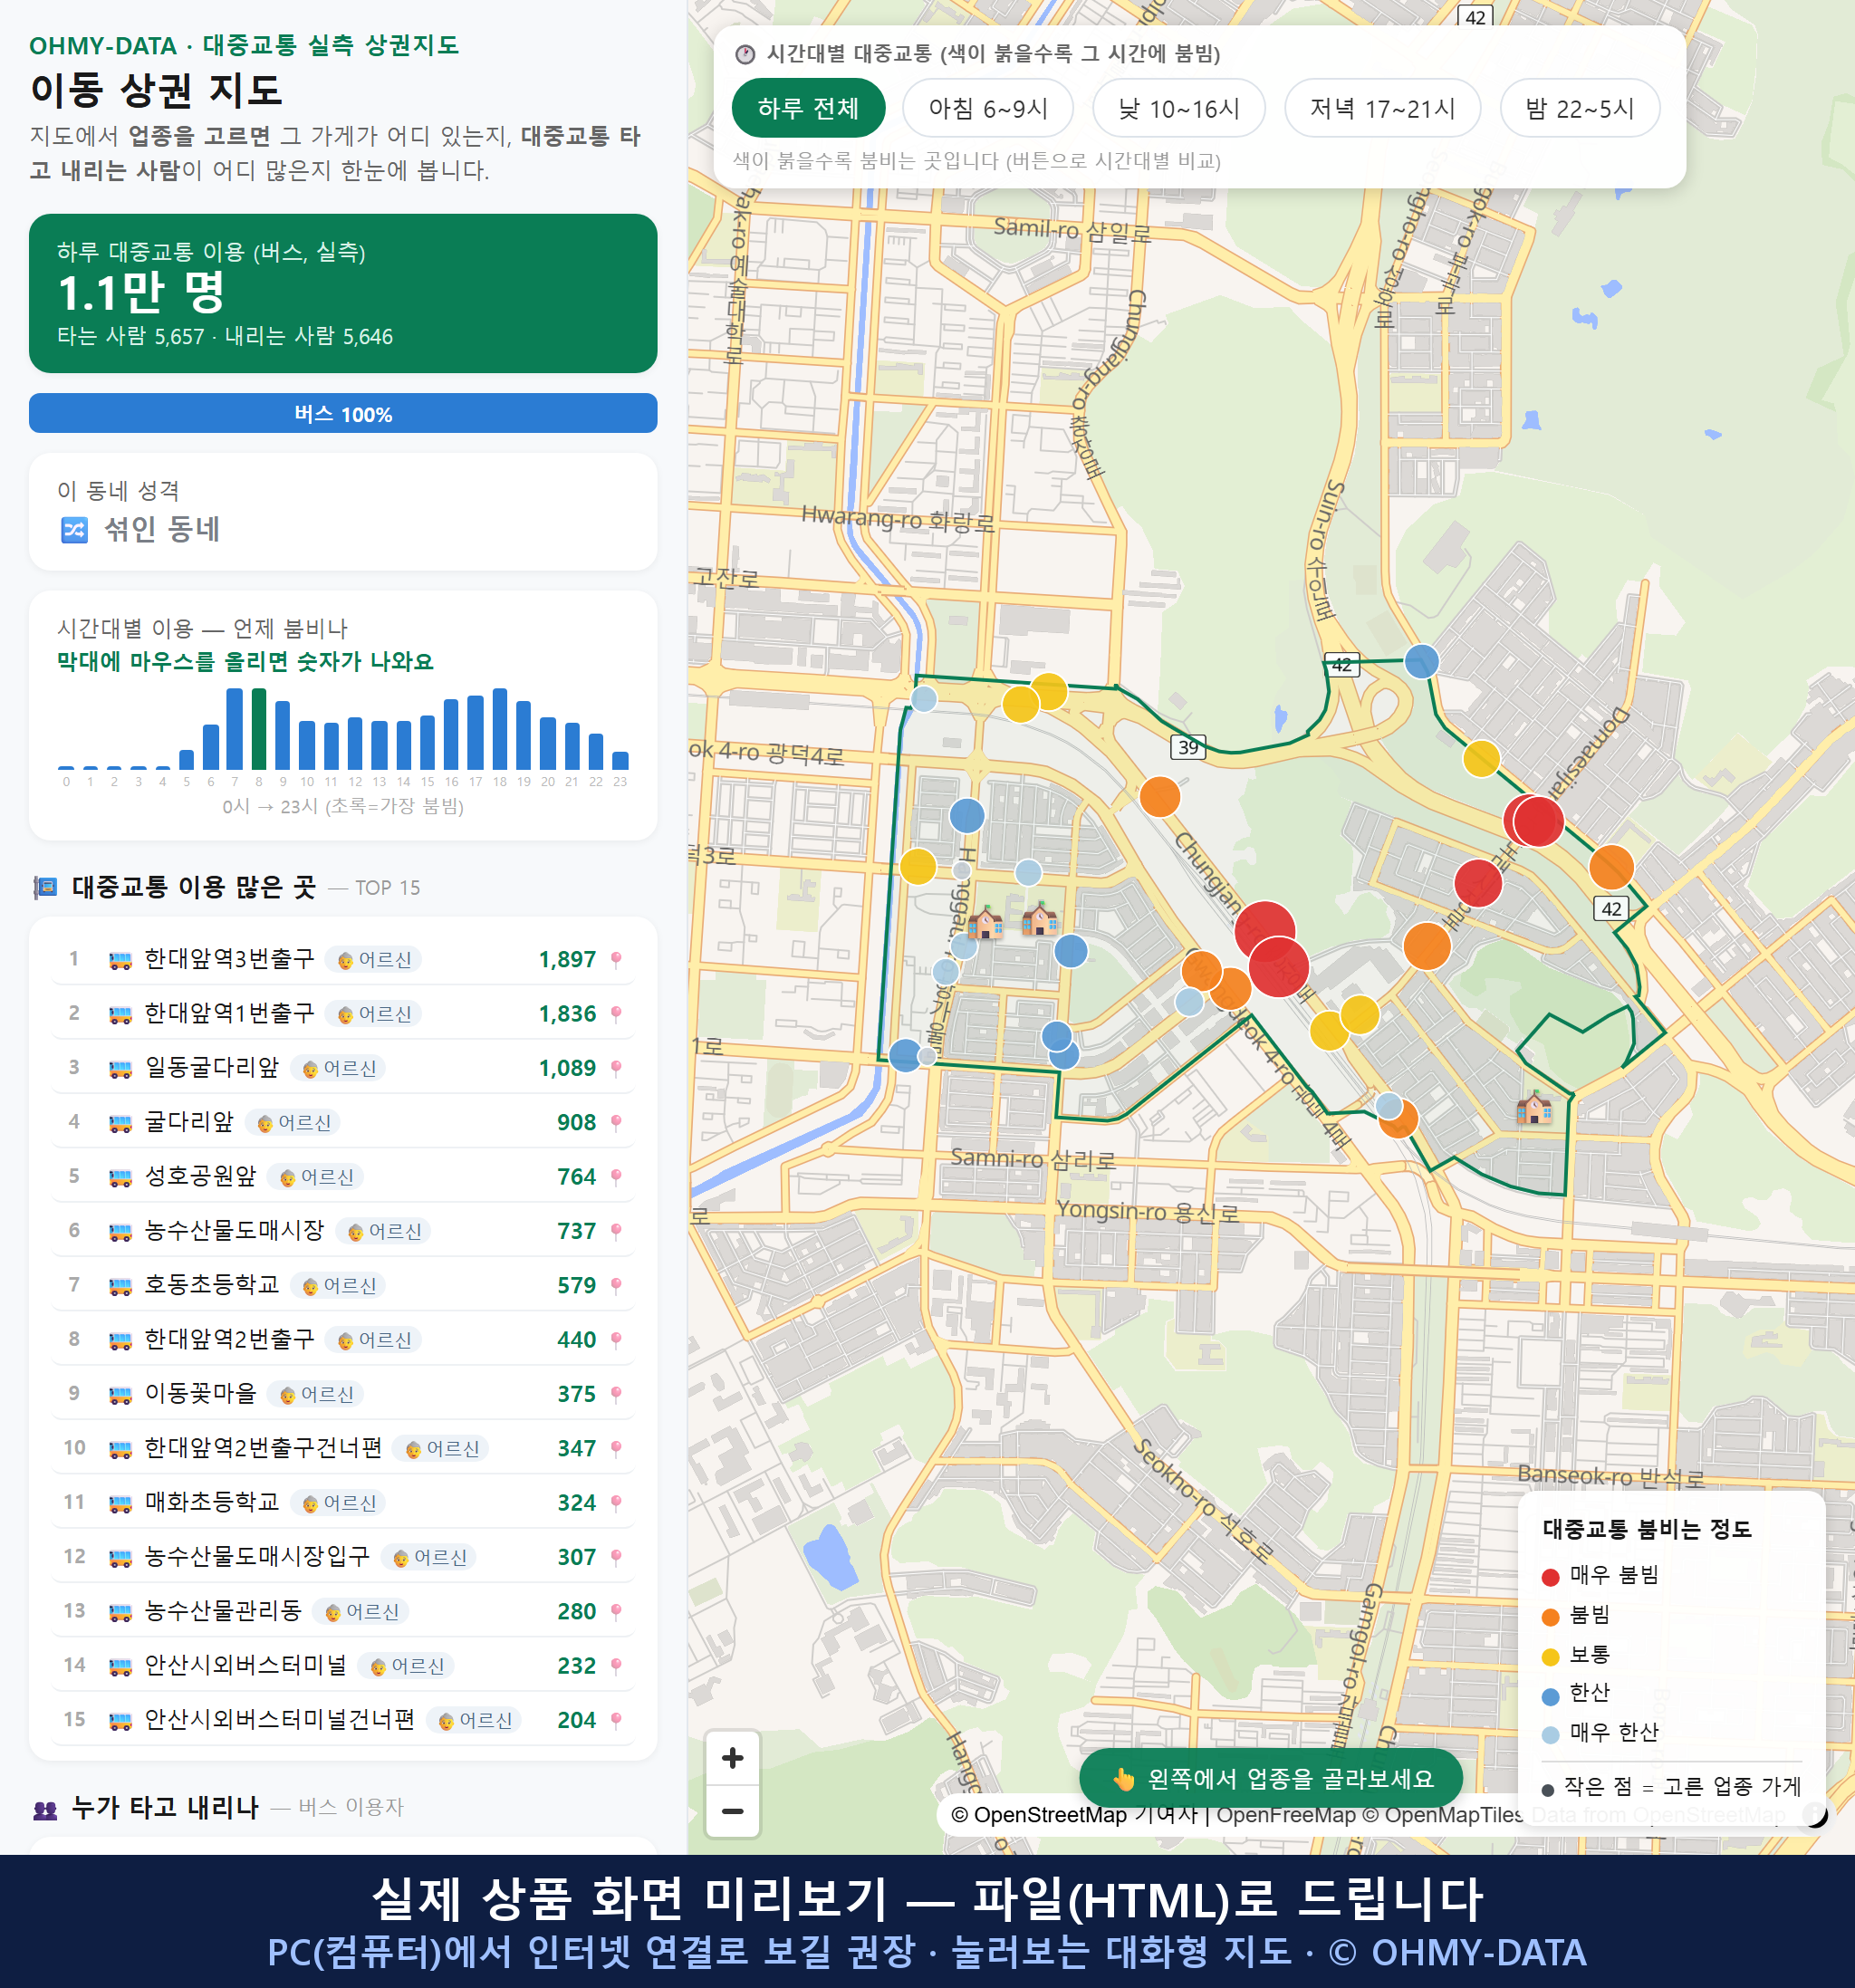Select the 아침 6~9시 time filter
Screen dimensions: 1855x1988
coord(988,108)
